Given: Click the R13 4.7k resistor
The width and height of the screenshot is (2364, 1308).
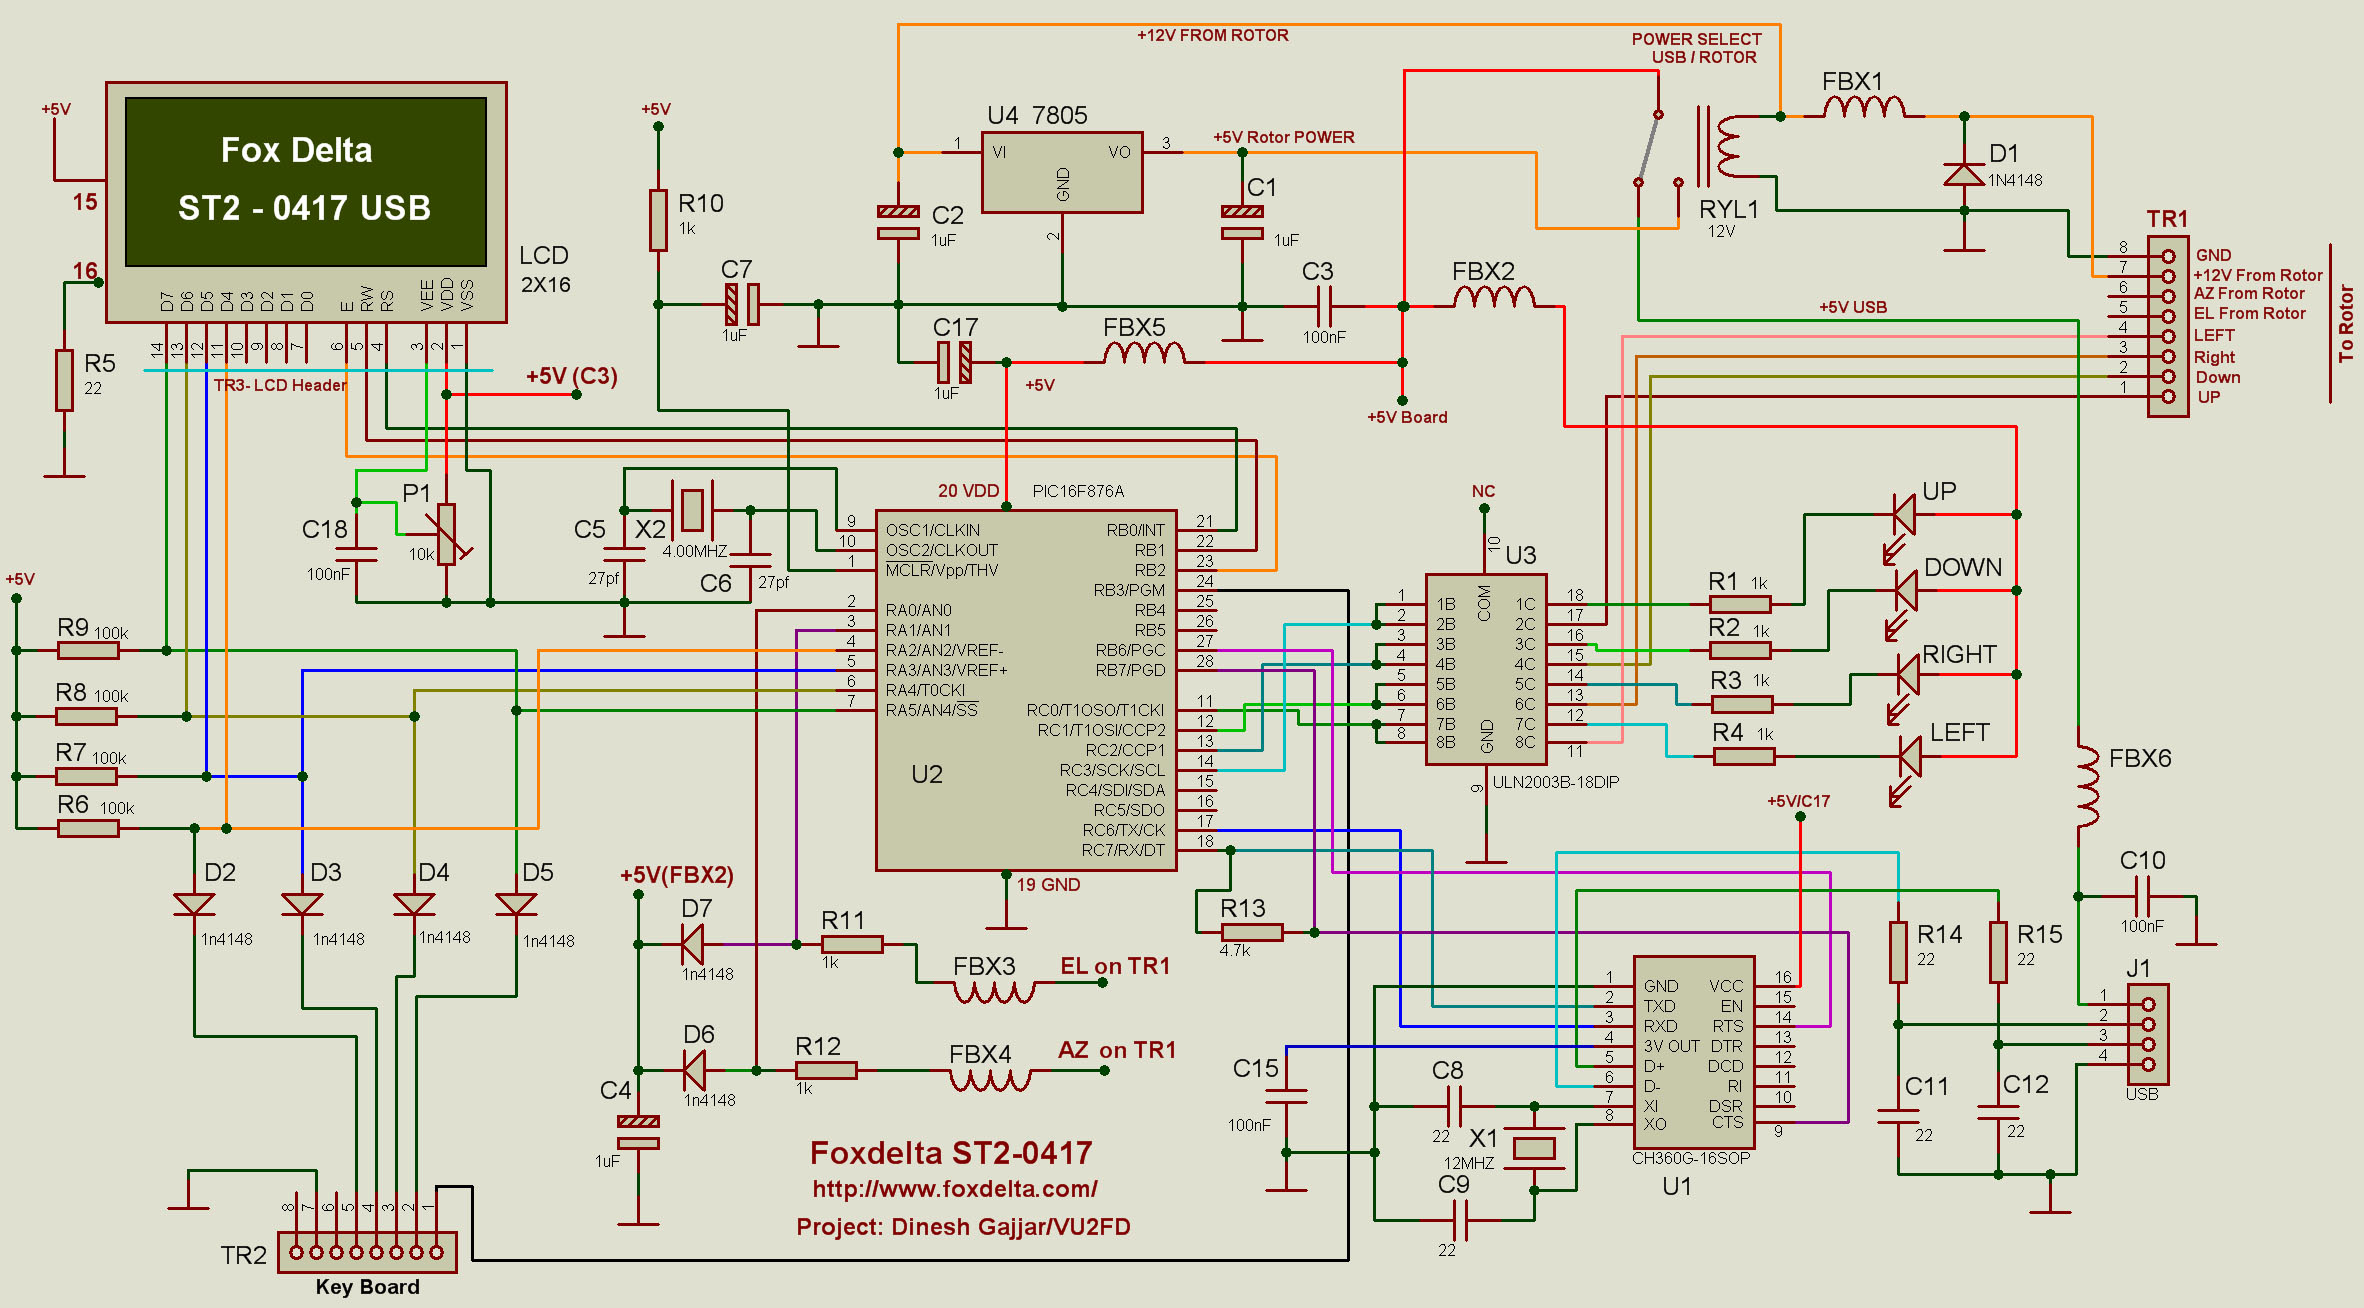Looking at the screenshot, I should tap(1251, 932).
